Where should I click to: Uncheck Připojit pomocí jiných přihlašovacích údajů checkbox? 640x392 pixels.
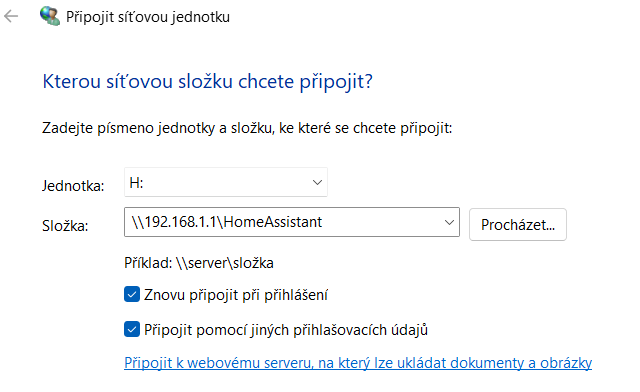click(x=132, y=329)
